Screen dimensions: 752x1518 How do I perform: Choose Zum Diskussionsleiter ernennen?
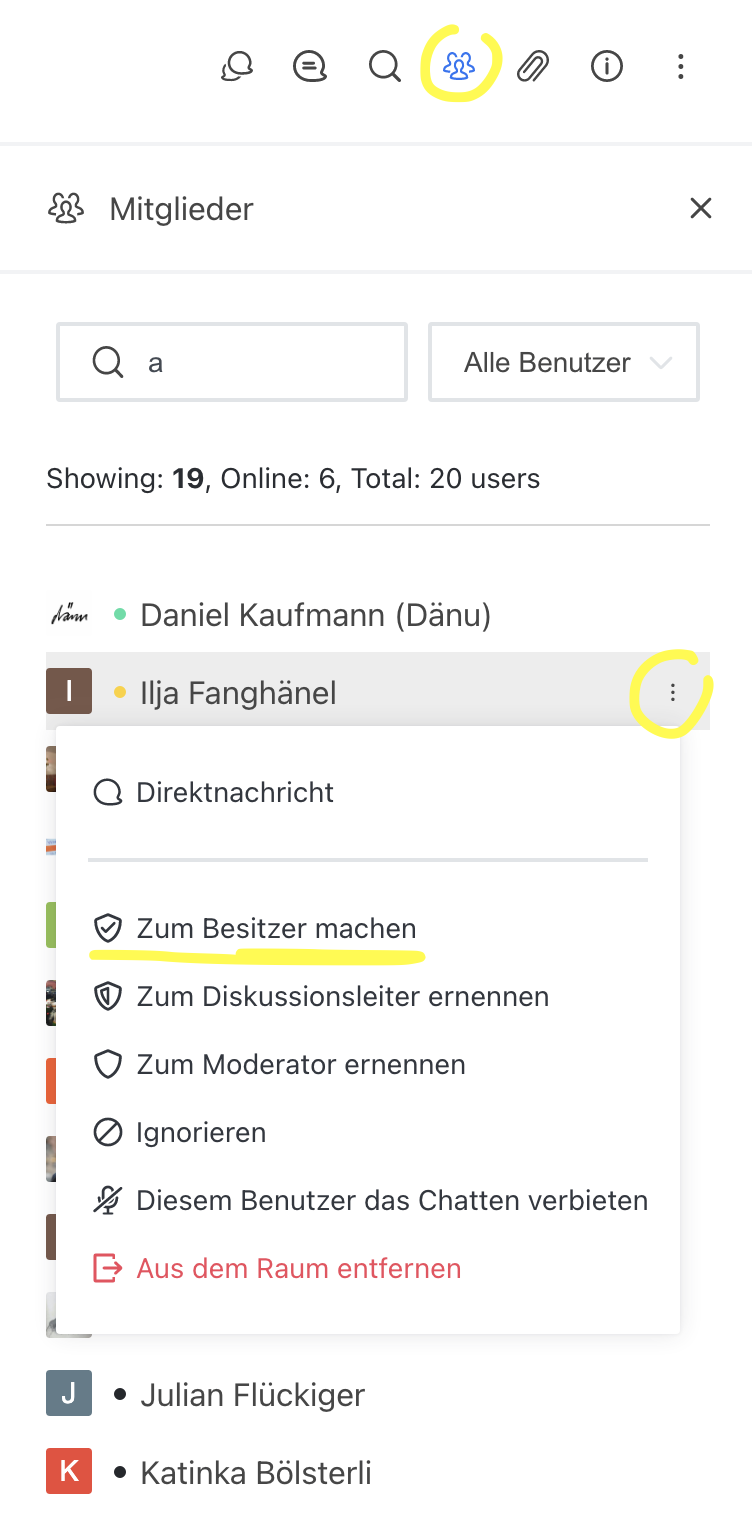[x=342, y=997]
